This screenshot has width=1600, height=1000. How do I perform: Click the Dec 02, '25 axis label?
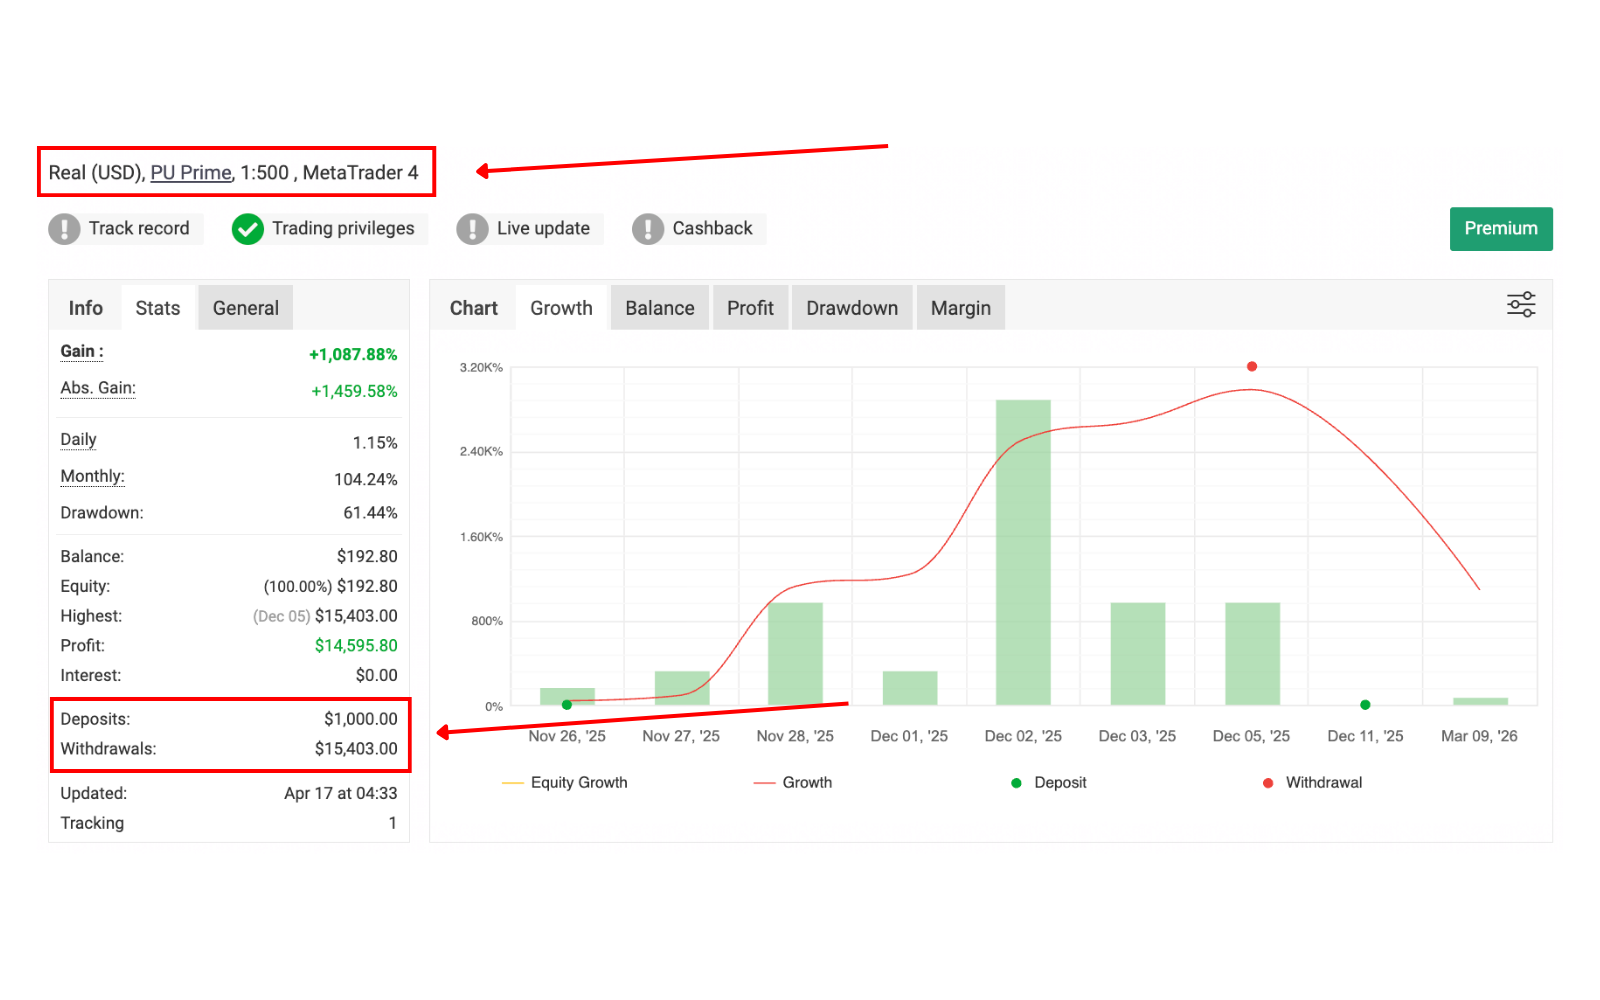pos(1023,736)
